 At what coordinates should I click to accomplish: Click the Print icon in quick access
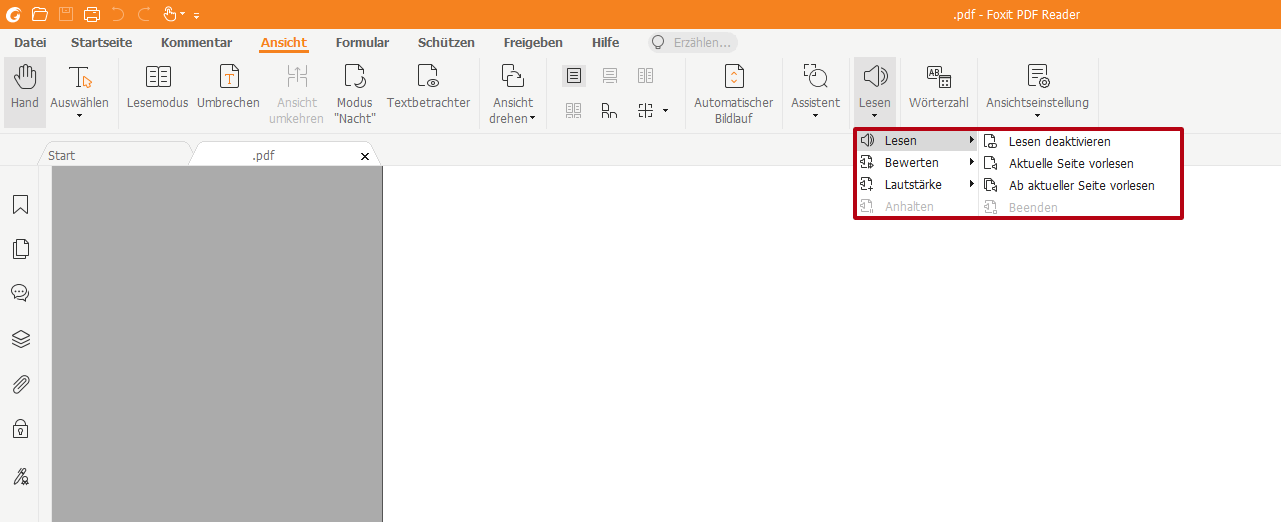92,14
